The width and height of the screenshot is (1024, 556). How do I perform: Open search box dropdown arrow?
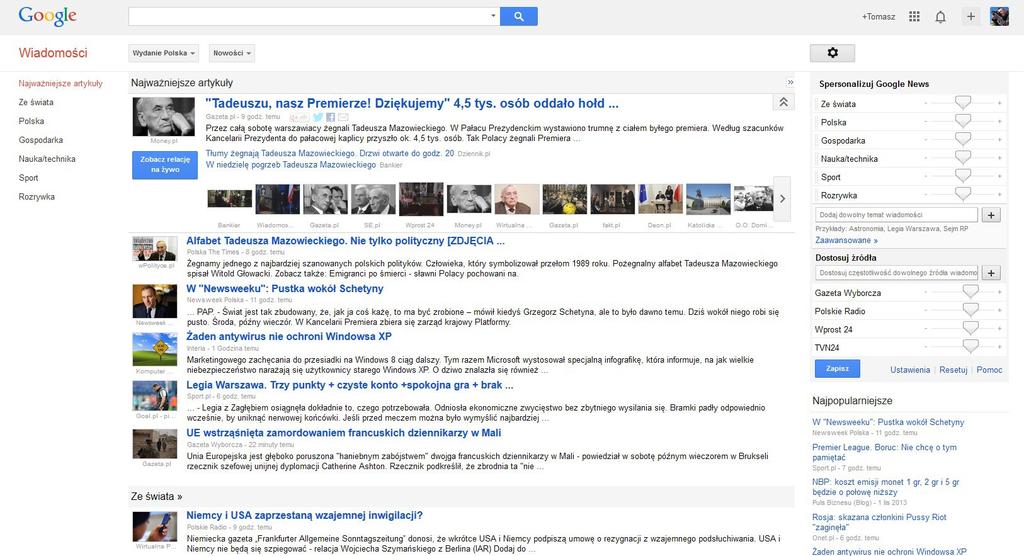pyautogui.click(x=493, y=16)
